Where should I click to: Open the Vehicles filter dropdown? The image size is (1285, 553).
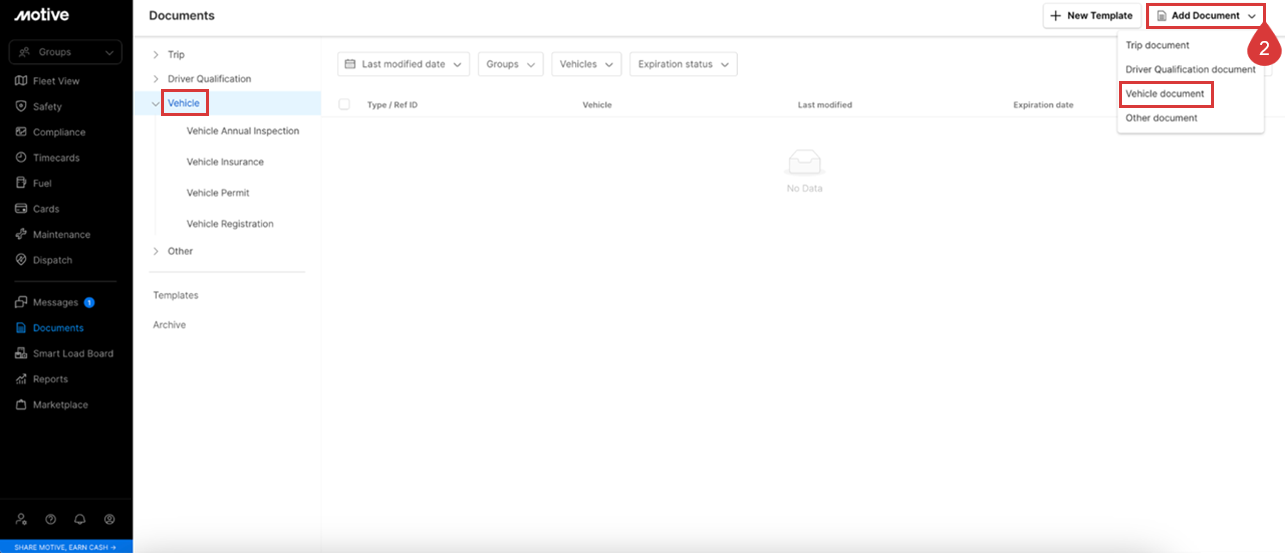tap(586, 64)
